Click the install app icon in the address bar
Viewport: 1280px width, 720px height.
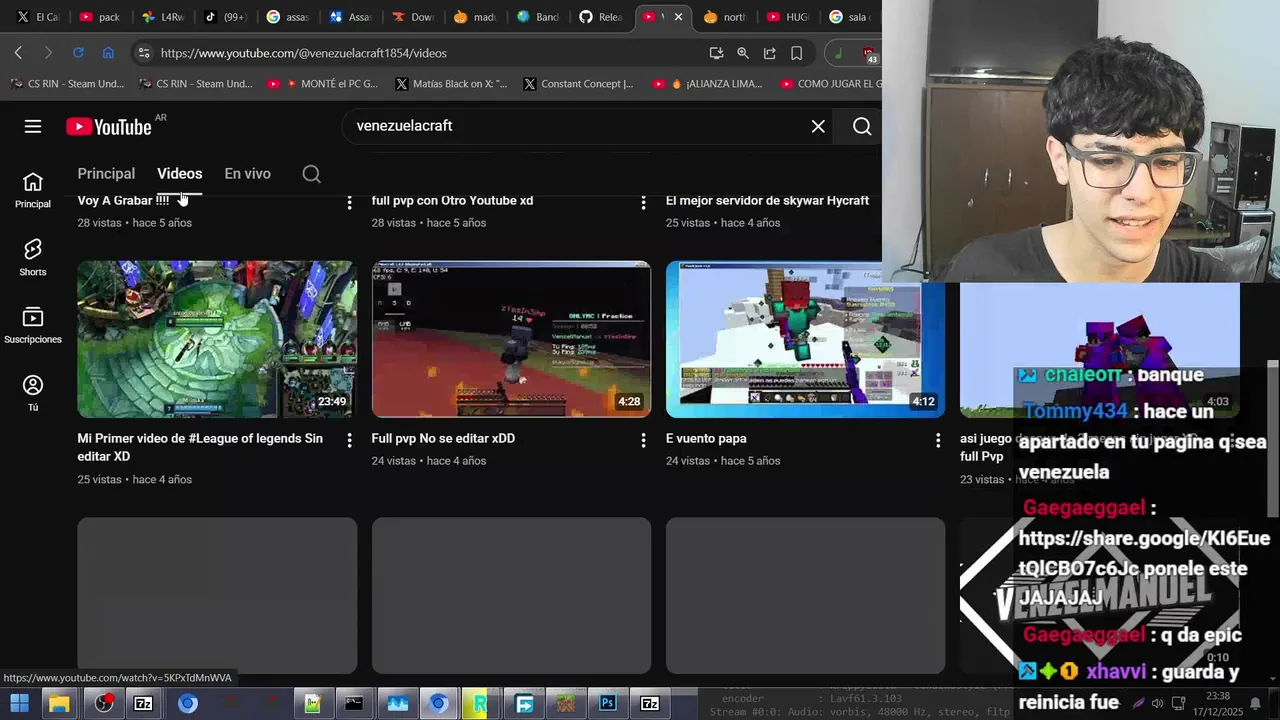[x=716, y=53]
